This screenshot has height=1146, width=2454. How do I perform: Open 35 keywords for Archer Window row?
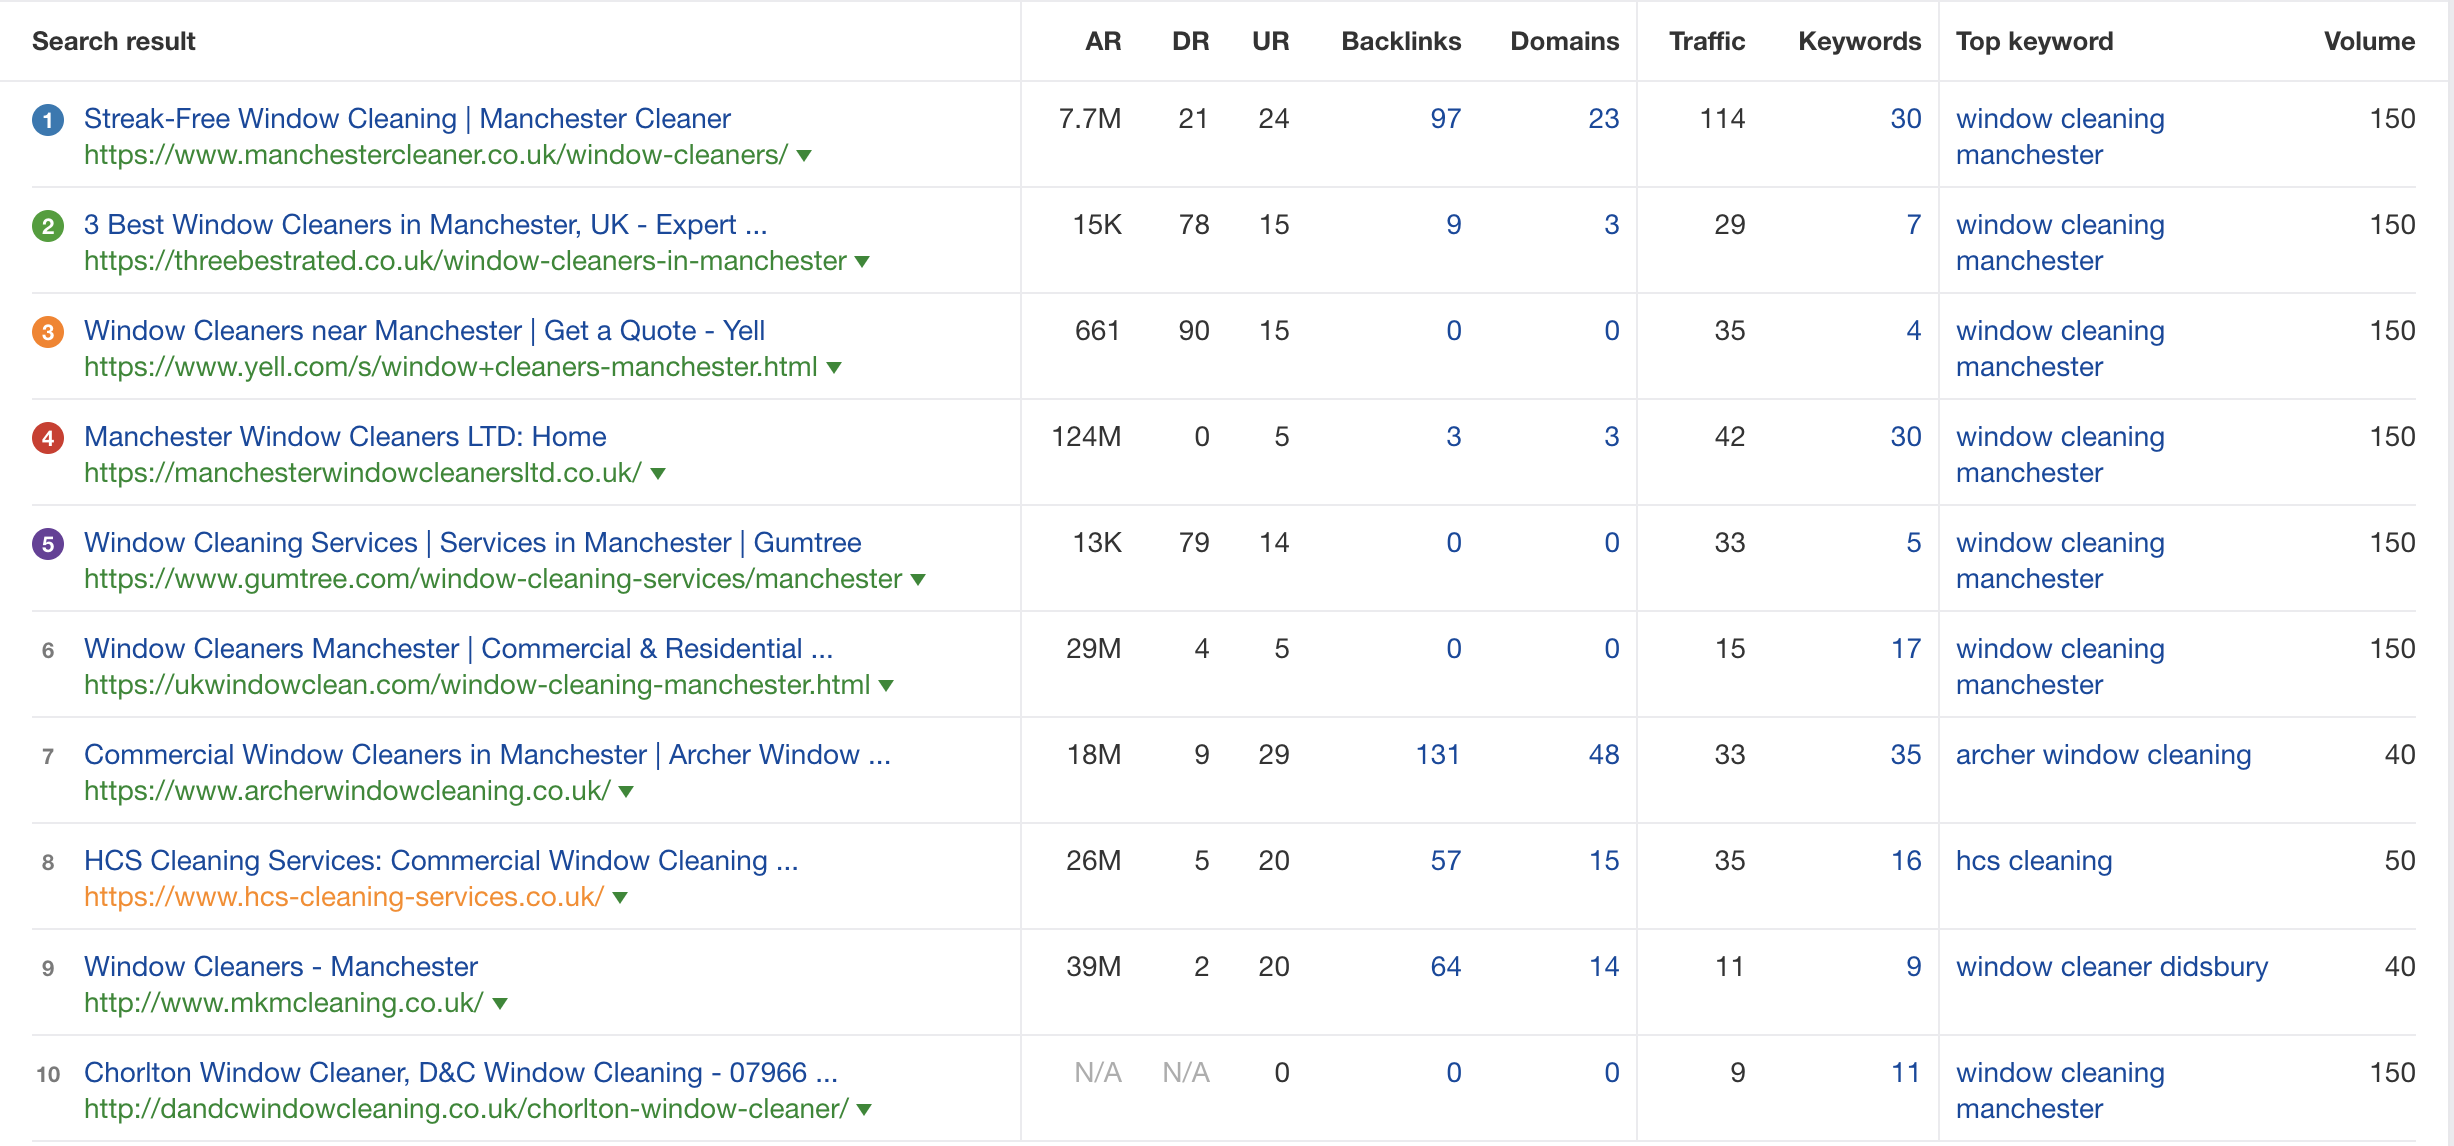tap(1905, 754)
